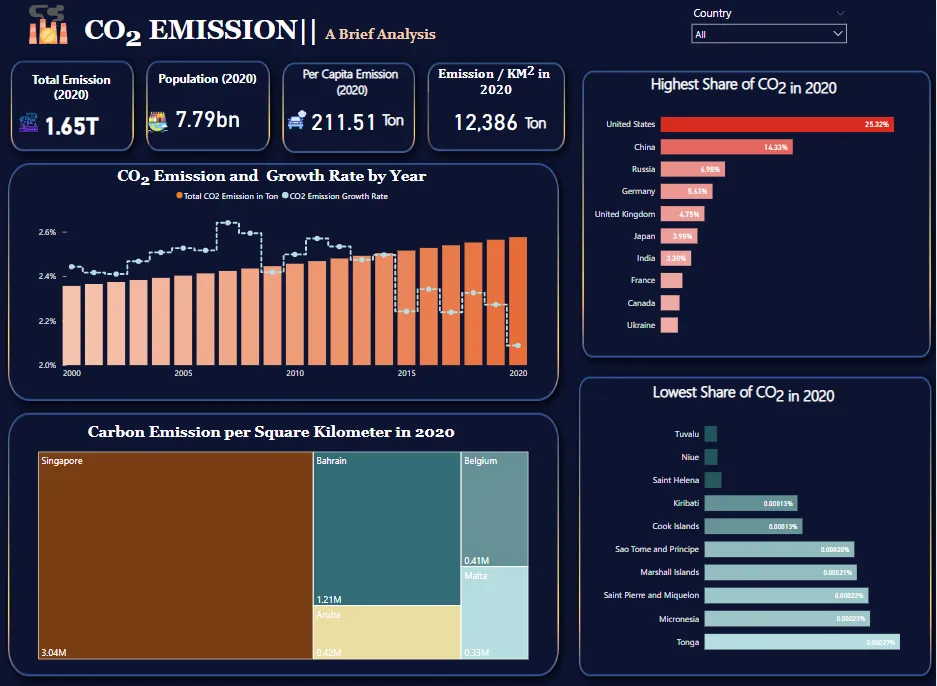Click the Lowest Share of CO2 in 2020 title
This screenshot has height=686, width=937.
coord(743,394)
